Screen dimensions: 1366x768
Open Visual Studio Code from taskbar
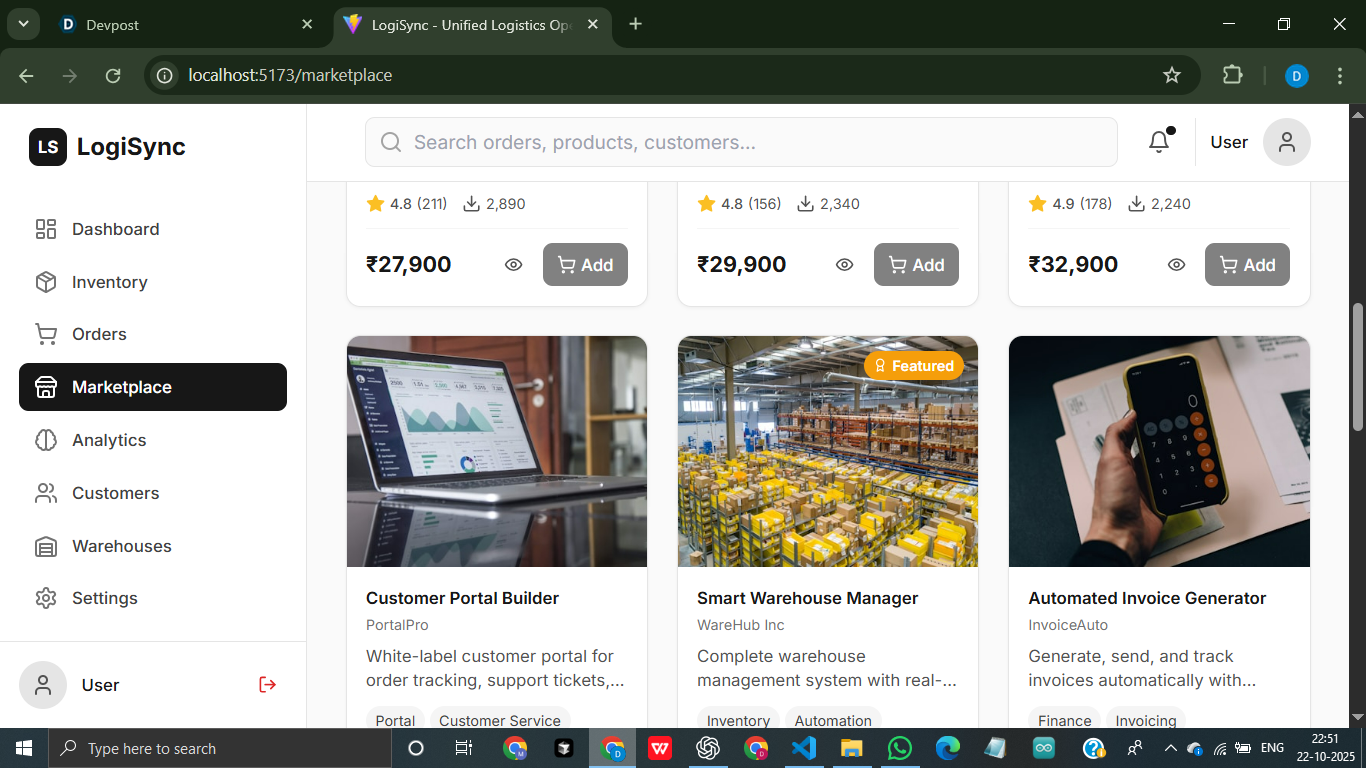pos(804,748)
